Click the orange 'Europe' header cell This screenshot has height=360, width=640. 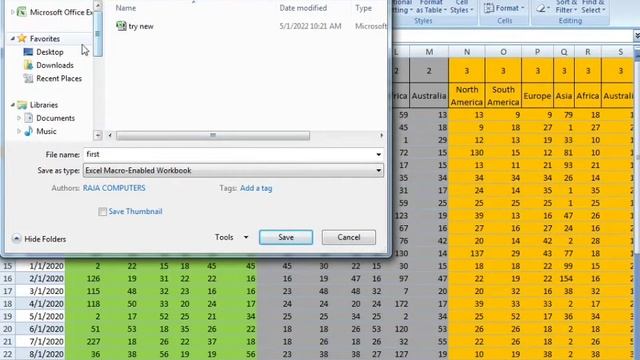[x=537, y=96]
